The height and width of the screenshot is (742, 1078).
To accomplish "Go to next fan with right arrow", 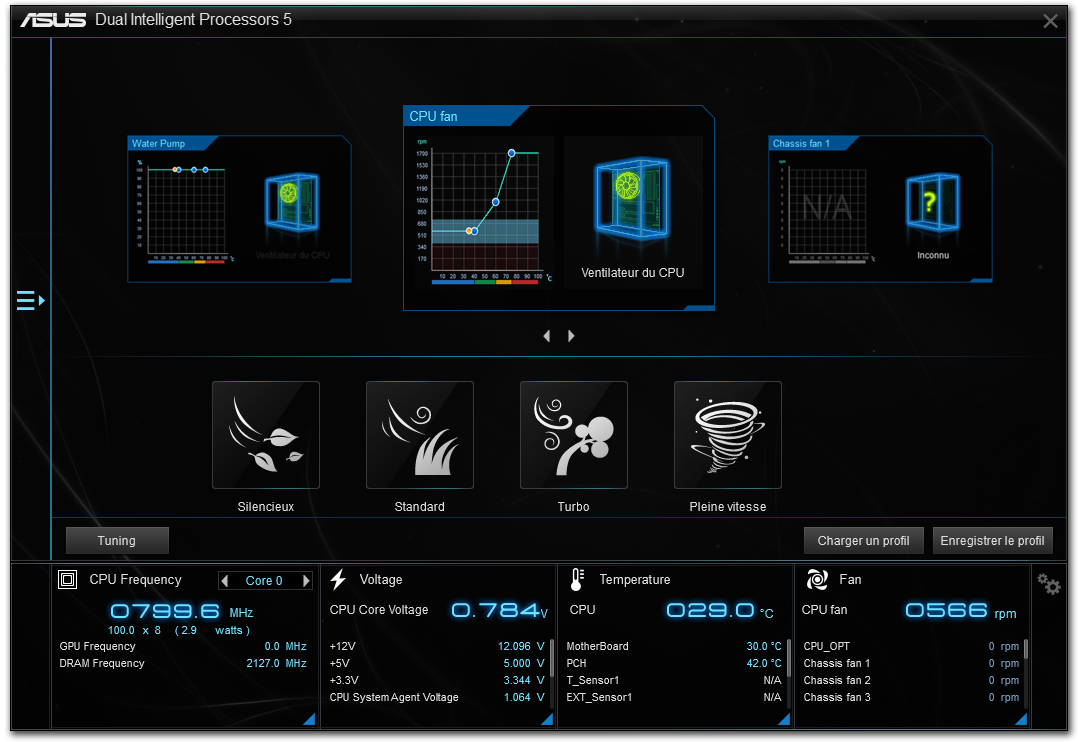I will [571, 336].
